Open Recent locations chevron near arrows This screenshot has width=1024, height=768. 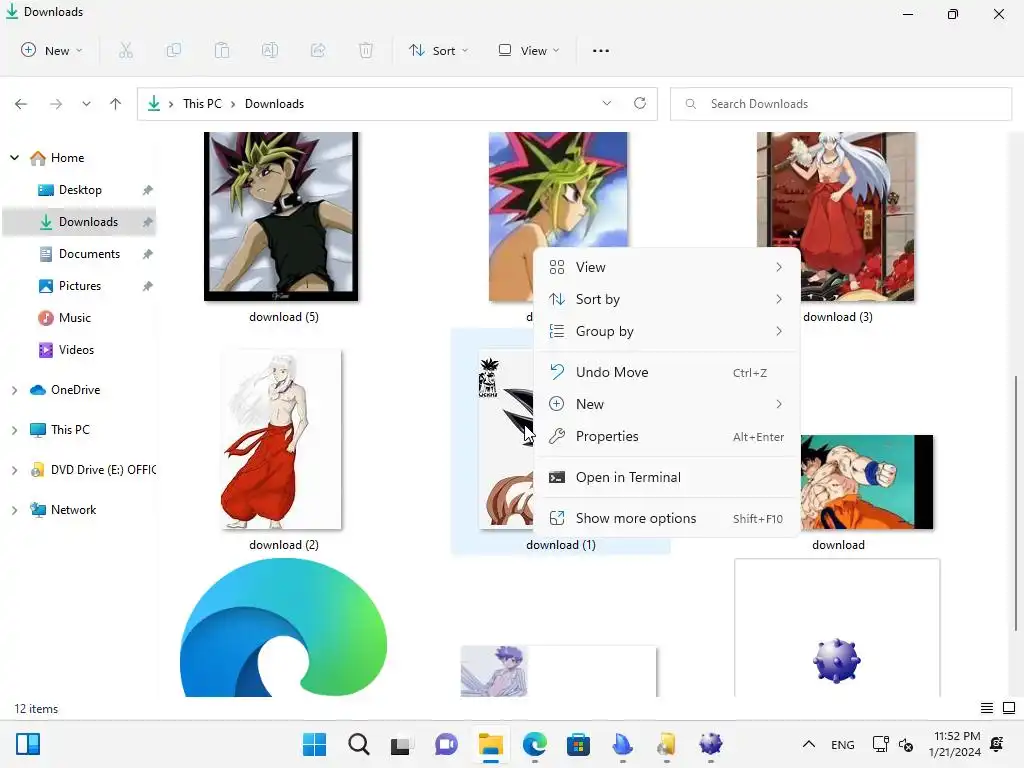coord(86,104)
